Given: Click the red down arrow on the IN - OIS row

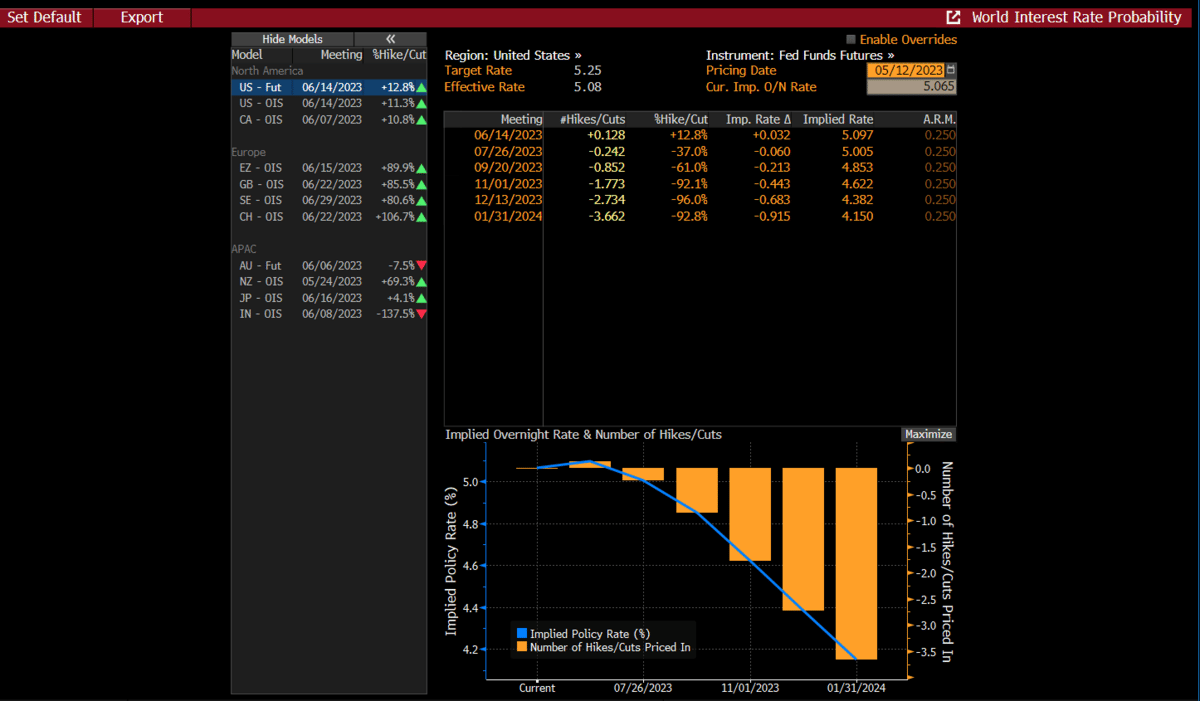Looking at the screenshot, I should pos(421,314).
